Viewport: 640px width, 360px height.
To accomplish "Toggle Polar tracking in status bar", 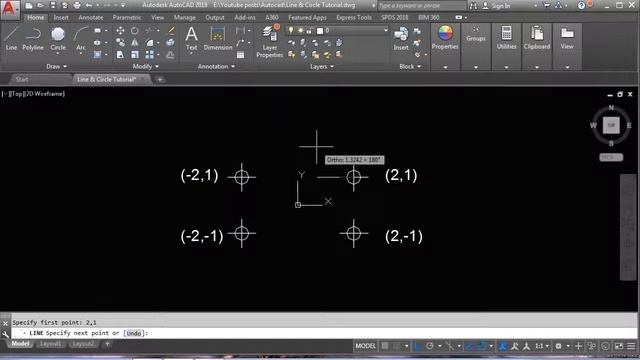I will click(430, 346).
